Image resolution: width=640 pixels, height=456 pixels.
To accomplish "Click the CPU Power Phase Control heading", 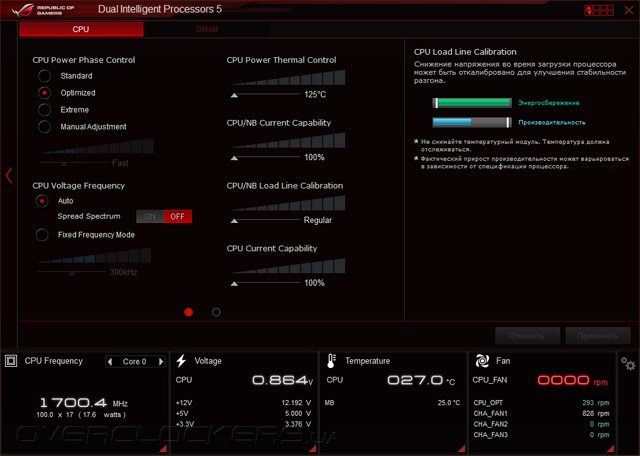I will tap(84, 60).
